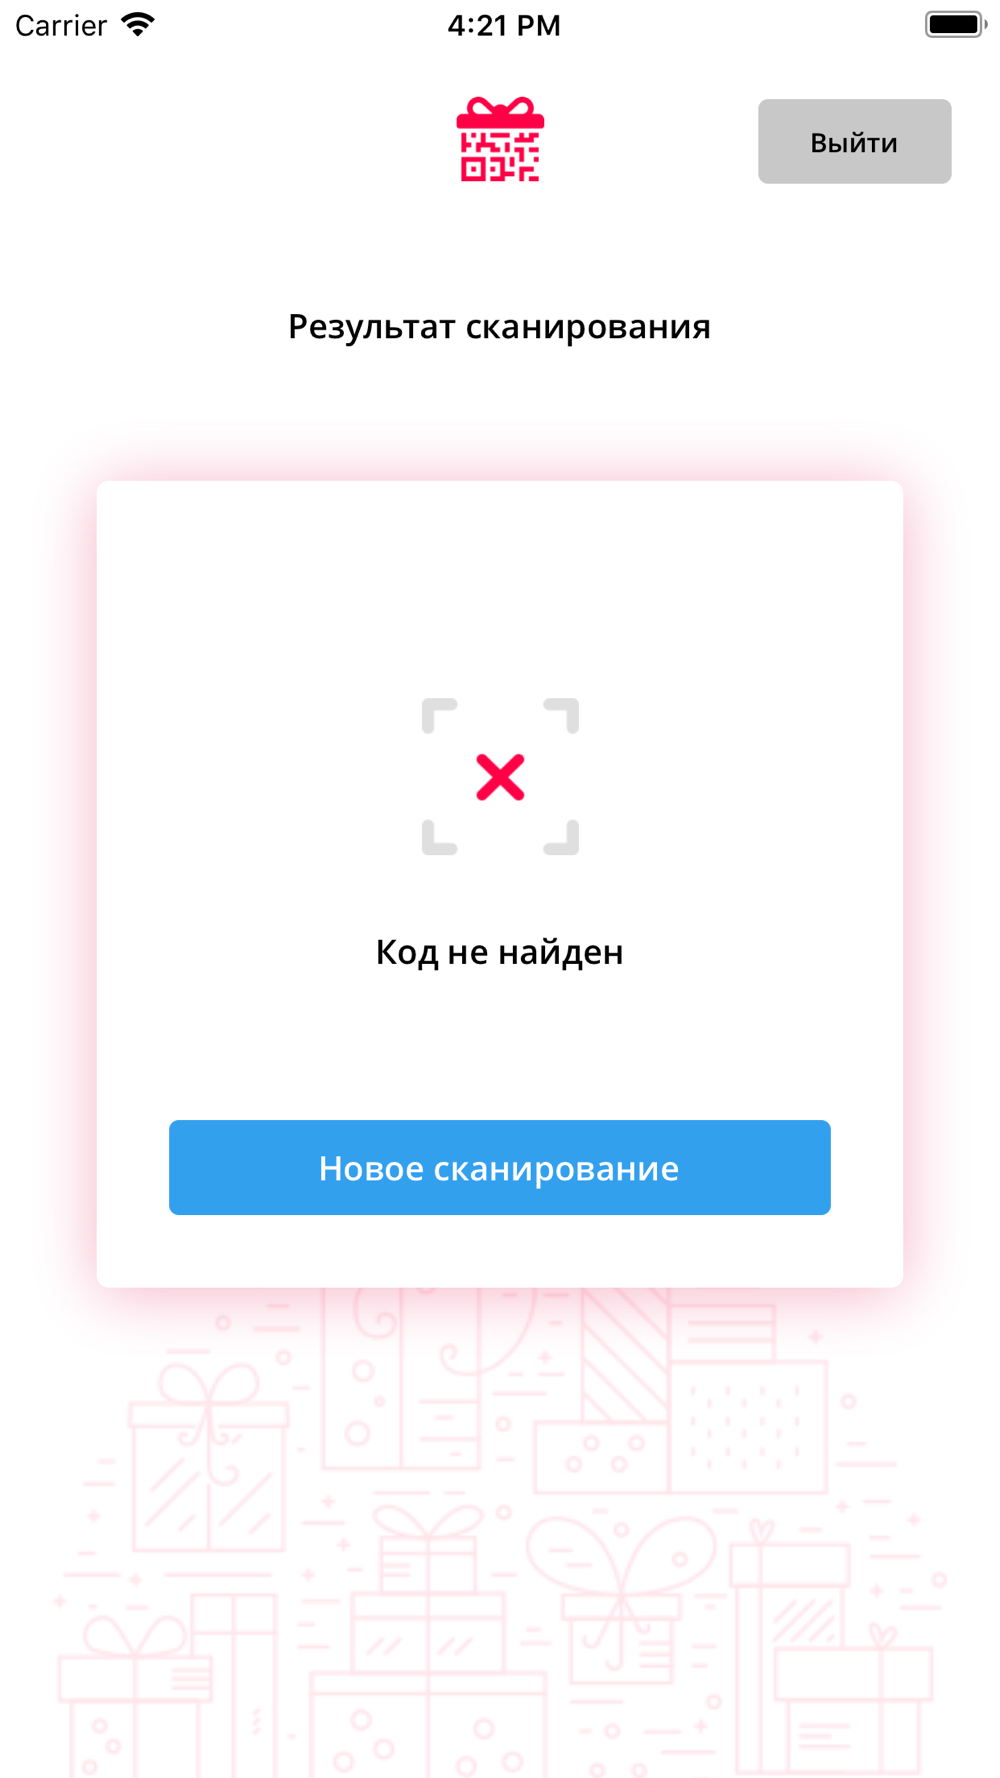This screenshot has height=1778, width=1000.
Task: Select the Результат сканирования heading
Action: pyautogui.click(x=500, y=327)
